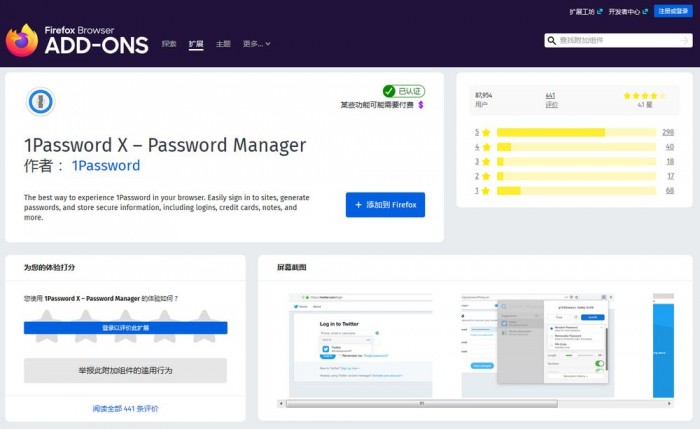700x429 pixels.
Task: Click the 2-star rating bar
Action: point(576,176)
